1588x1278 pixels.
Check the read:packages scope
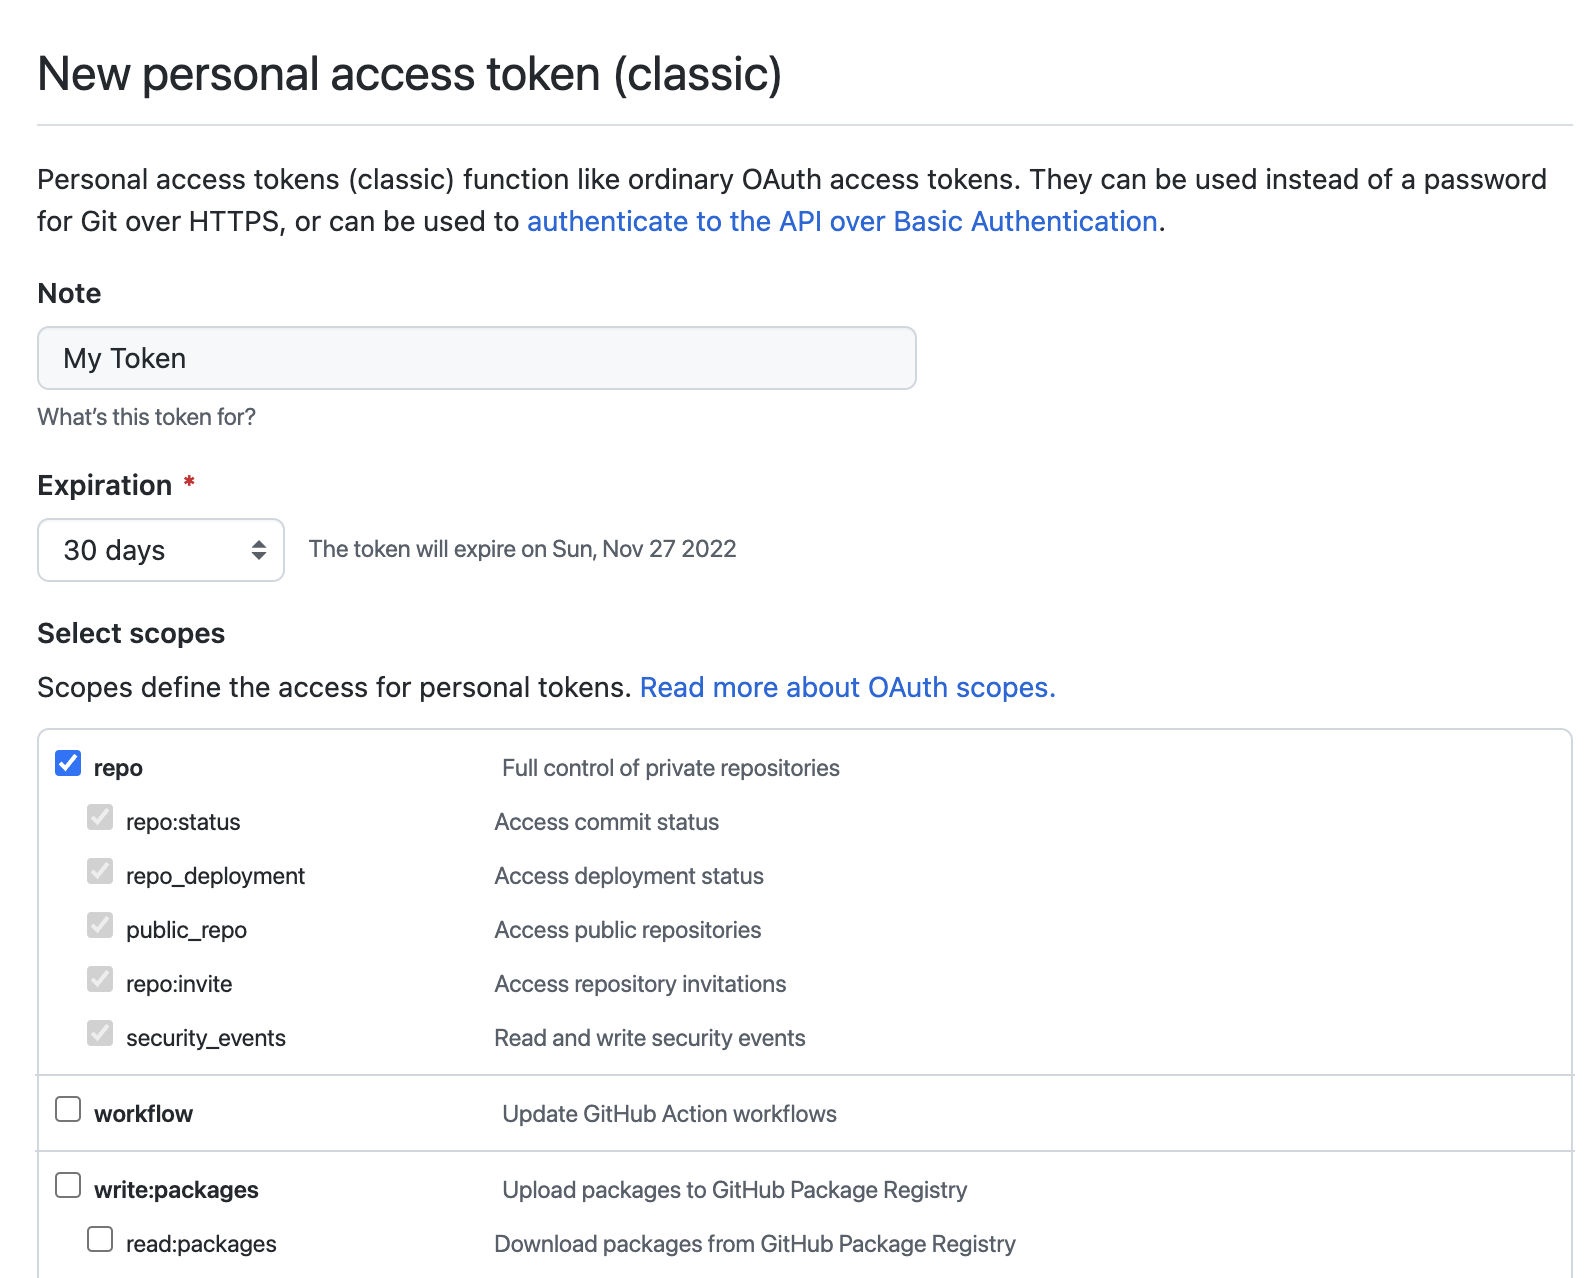point(100,1240)
